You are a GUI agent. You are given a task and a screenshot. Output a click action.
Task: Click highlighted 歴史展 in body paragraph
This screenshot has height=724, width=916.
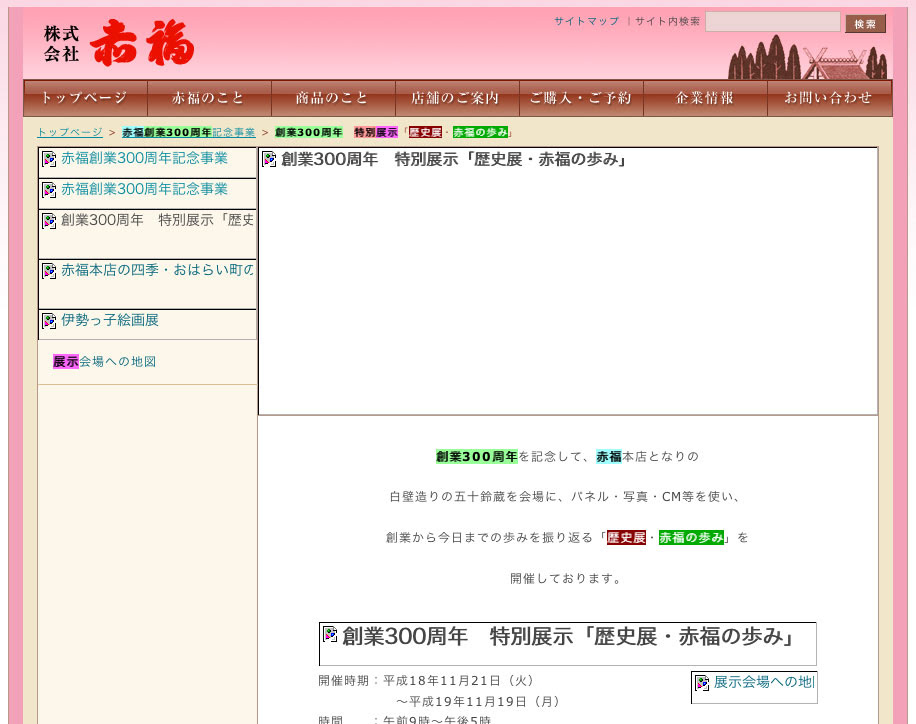[626, 538]
